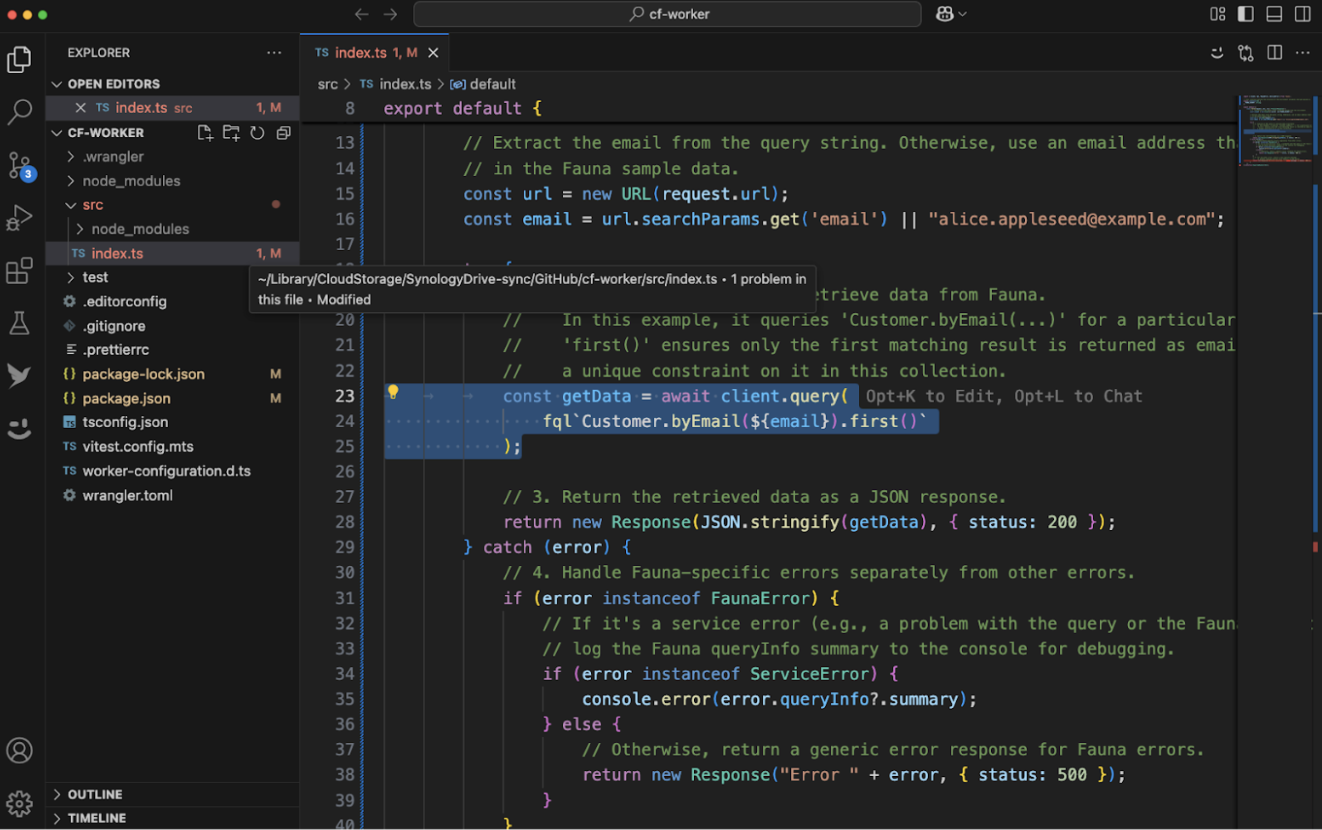
Task: Click line number 28 in the gutter
Action: click(344, 522)
